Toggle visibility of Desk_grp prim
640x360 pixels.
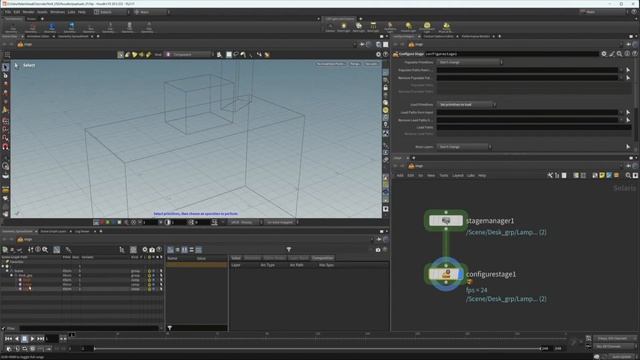tap(149, 276)
